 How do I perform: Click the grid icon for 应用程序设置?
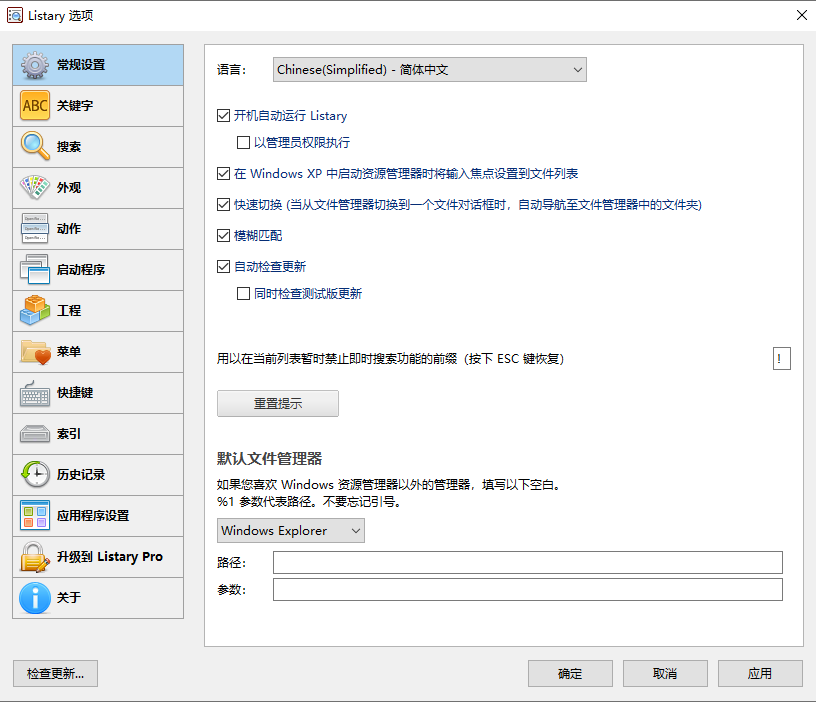[x=35, y=516]
